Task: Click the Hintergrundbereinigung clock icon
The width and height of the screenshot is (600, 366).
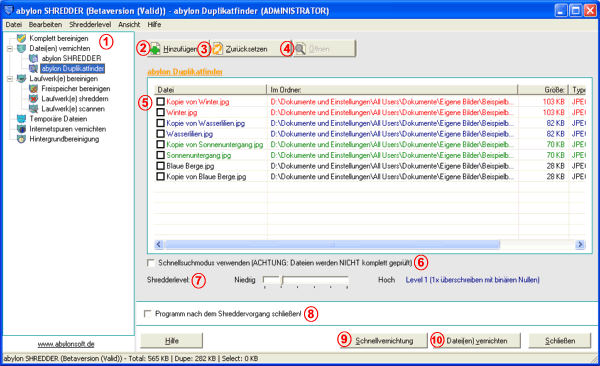Action: 21,139
